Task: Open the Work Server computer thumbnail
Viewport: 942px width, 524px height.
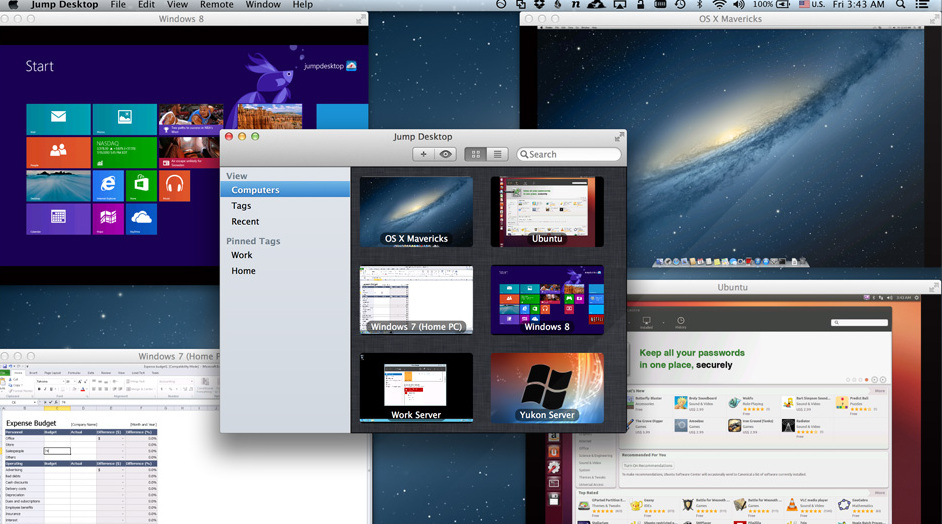Action: [x=416, y=387]
